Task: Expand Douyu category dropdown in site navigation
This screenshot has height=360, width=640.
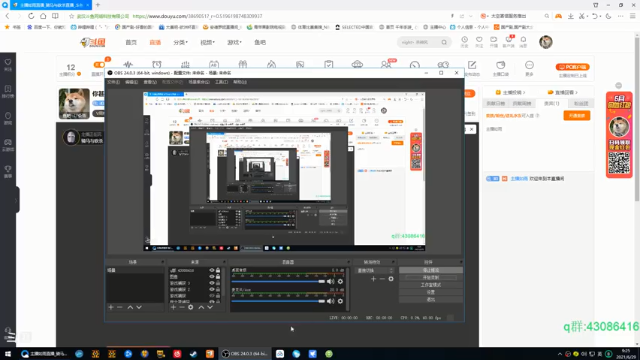Action: [180, 42]
